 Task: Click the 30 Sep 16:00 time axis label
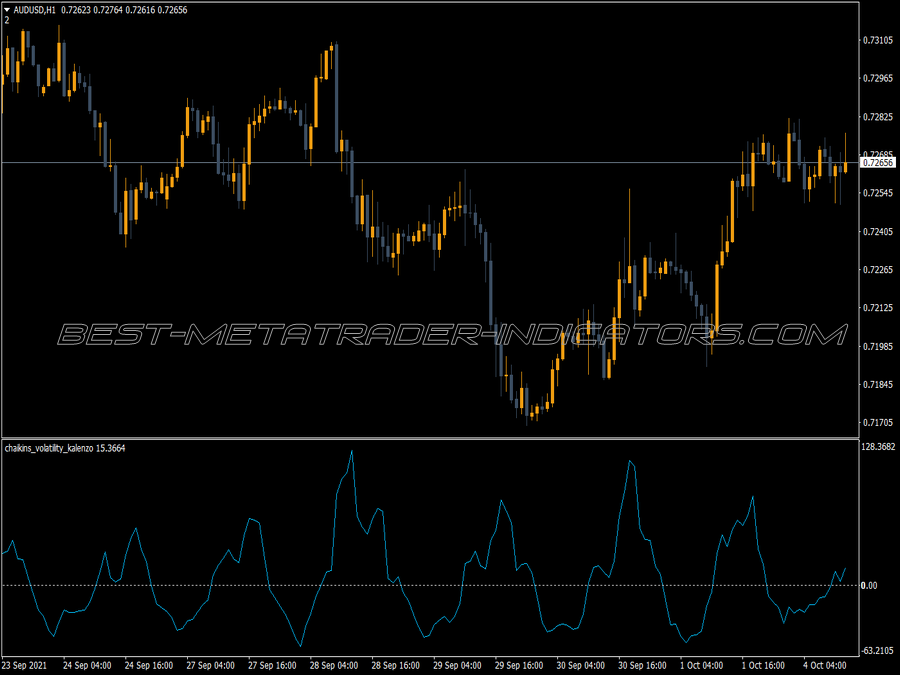click(x=642, y=666)
